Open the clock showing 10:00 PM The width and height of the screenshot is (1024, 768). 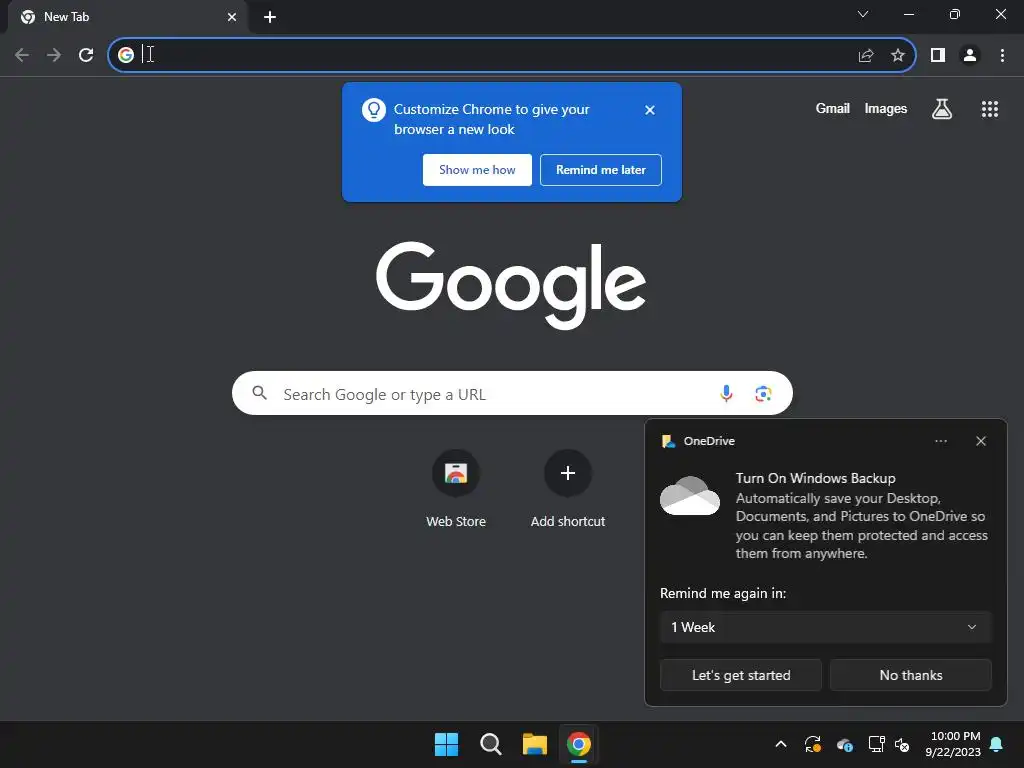click(953, 744)
